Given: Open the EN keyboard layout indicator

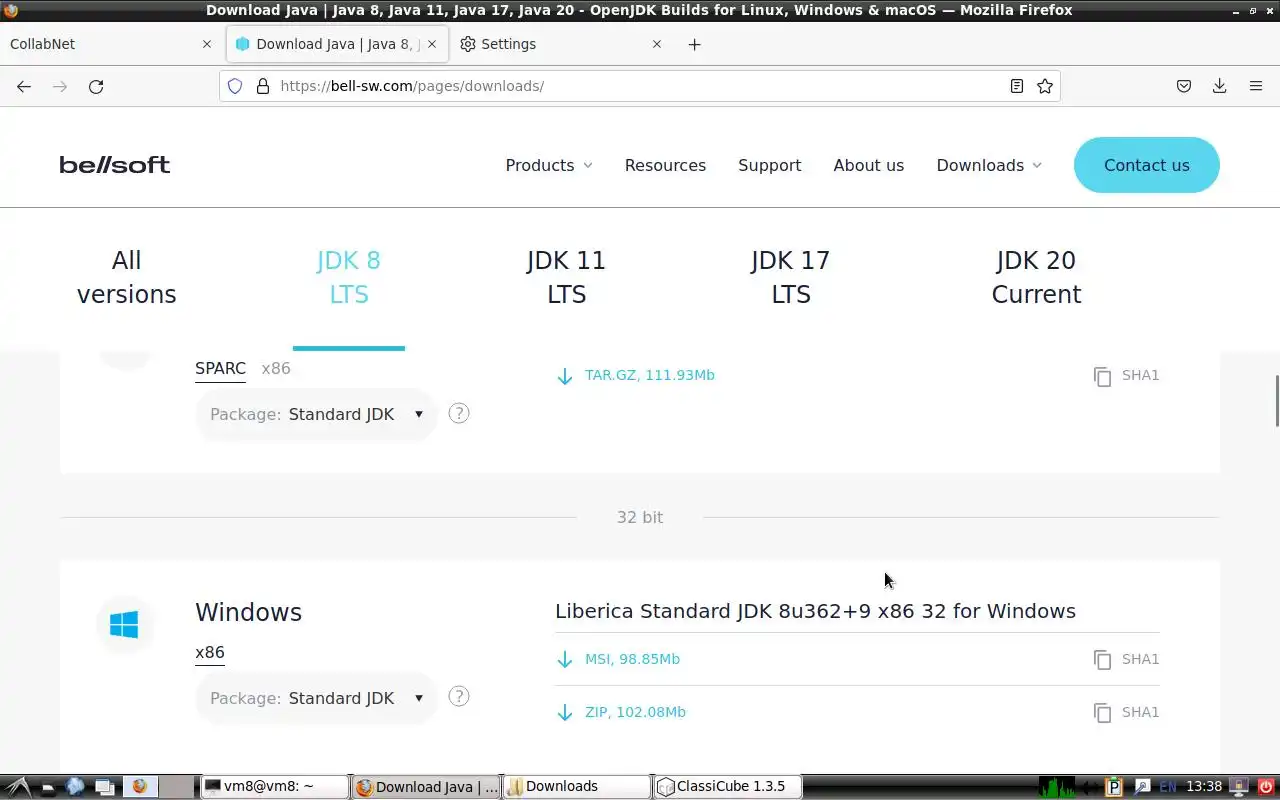Looking at the screenshot, I should (x=1168, y=787).
